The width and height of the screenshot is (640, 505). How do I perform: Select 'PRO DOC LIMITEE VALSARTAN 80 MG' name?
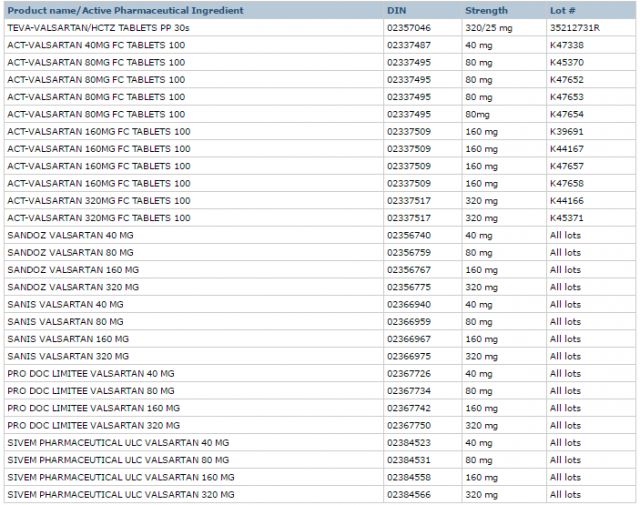click(x=91, y=391)
